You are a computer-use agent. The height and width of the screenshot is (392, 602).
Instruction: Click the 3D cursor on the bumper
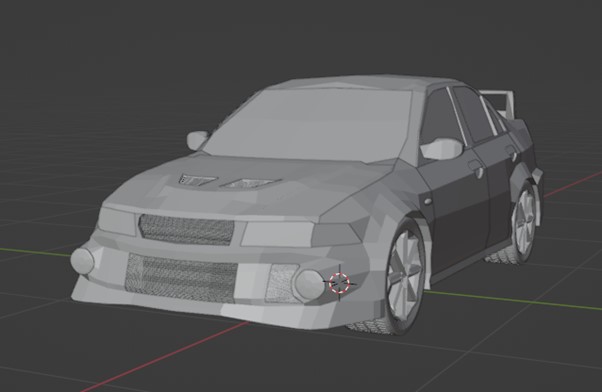(339, 283)
